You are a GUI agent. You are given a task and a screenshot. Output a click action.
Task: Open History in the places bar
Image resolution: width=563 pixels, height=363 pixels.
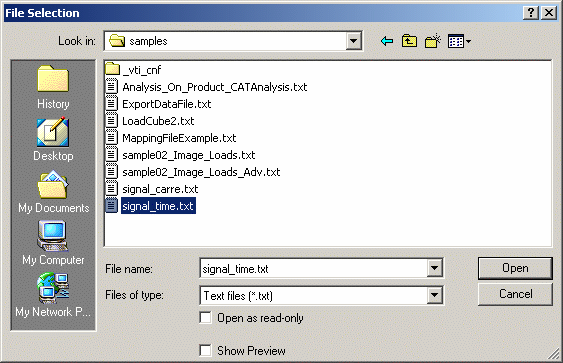click(53, 87)
